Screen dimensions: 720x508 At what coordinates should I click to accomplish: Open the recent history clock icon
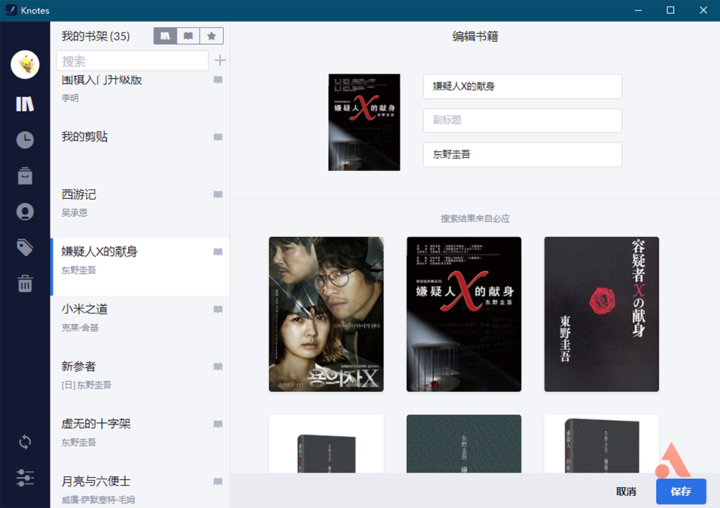(25, 140)
